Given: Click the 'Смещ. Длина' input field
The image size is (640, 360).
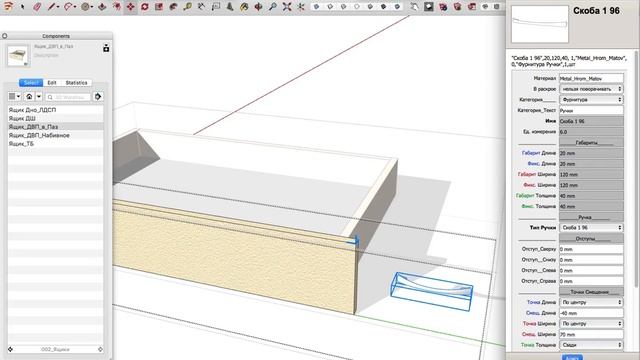Looking at the screenshot, I should 591,313.
